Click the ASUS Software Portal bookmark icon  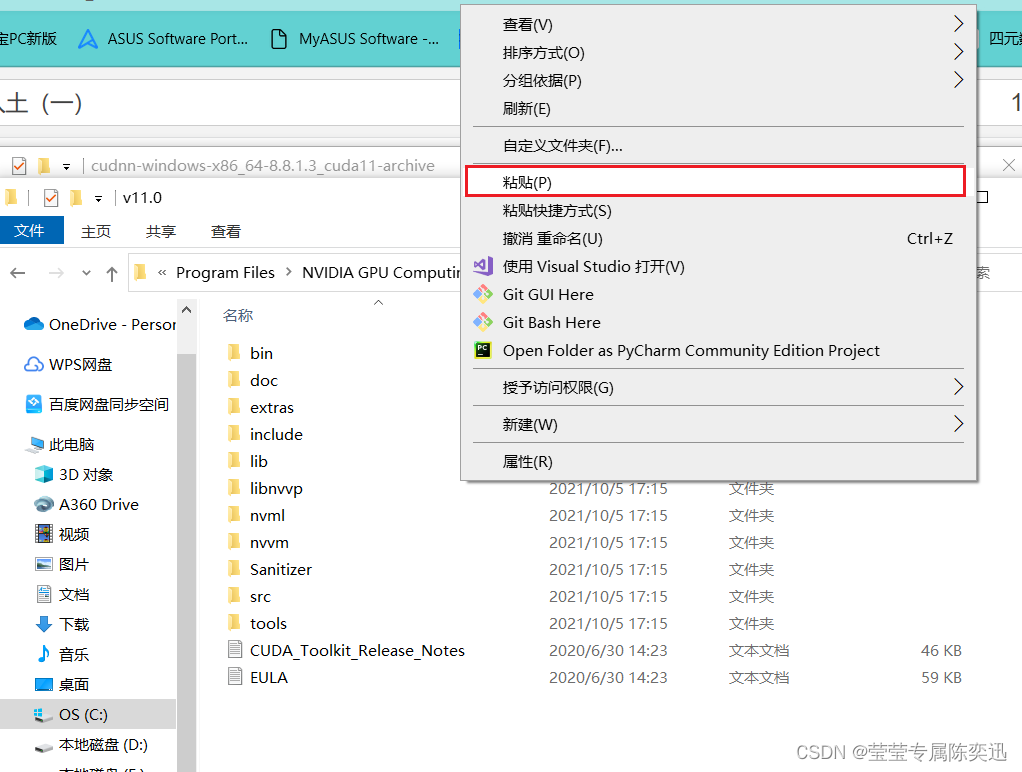(88, 39)
